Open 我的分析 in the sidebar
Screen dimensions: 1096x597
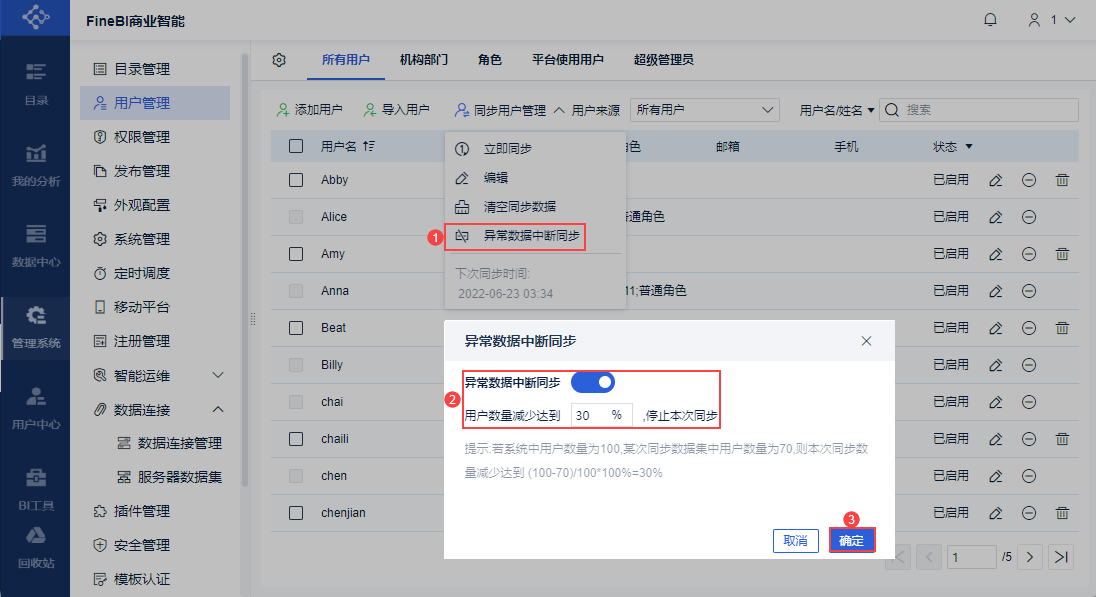pos(36,165)
